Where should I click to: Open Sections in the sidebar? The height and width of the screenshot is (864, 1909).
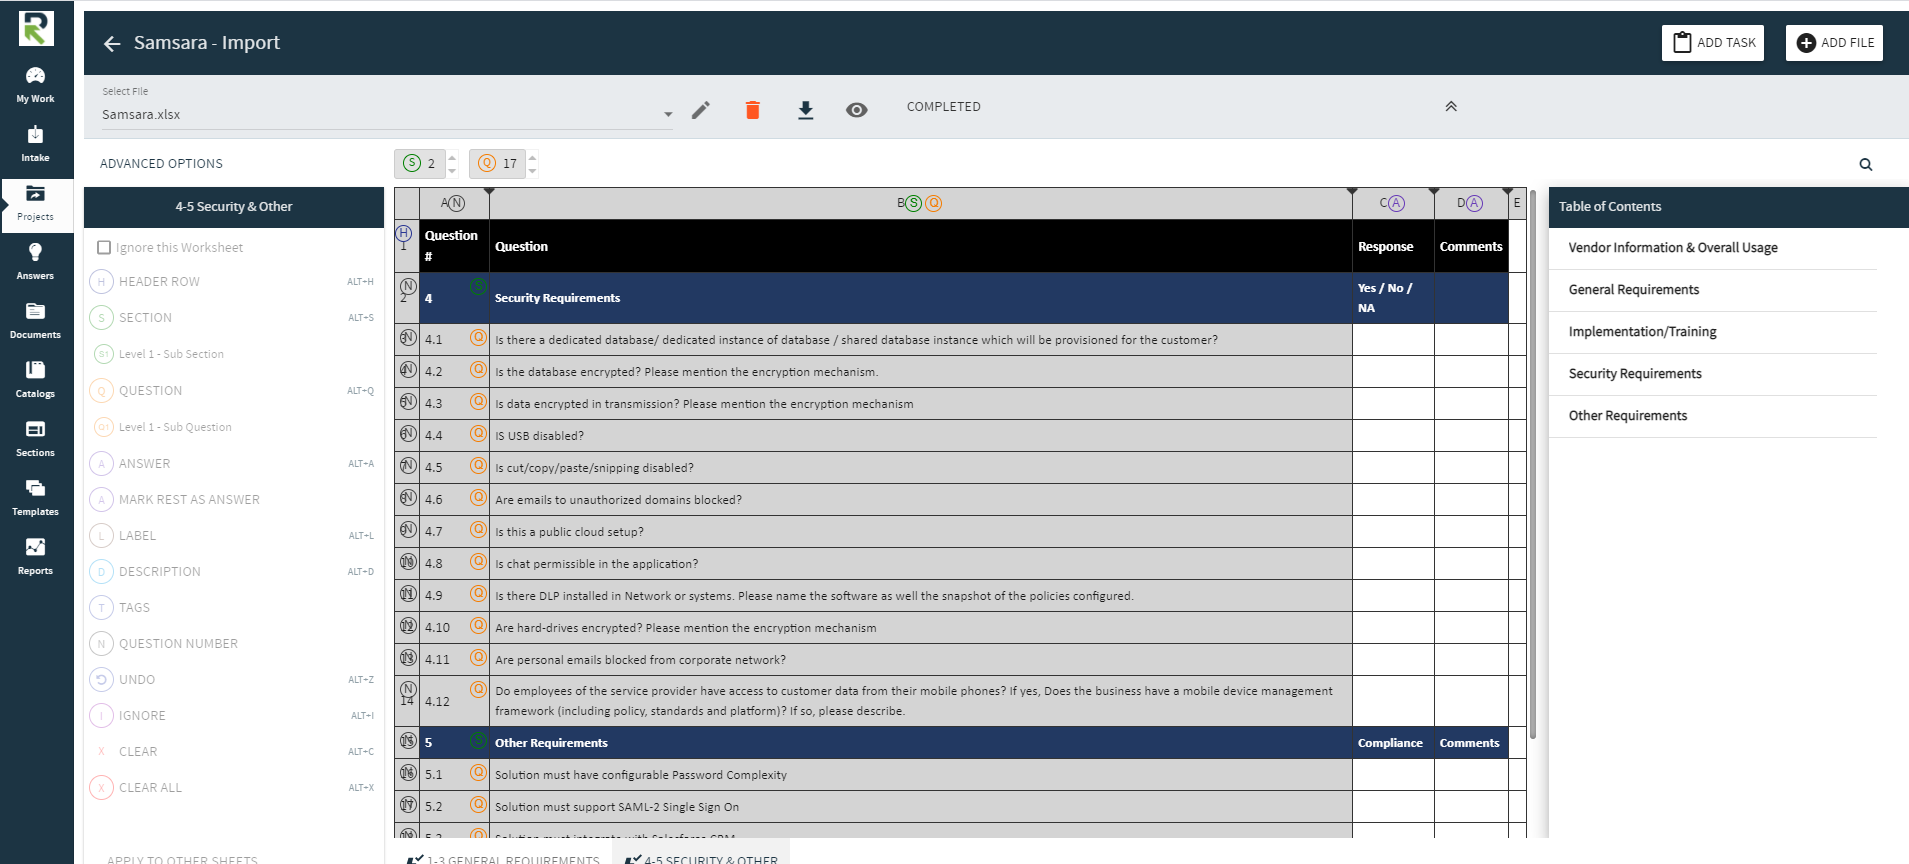[x=35, y=439]
